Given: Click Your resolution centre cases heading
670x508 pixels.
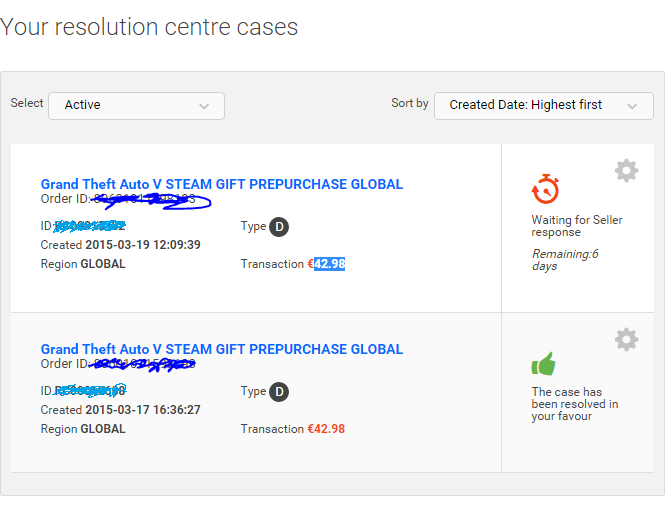Looking at the screenshot, I should pos(149,27).
